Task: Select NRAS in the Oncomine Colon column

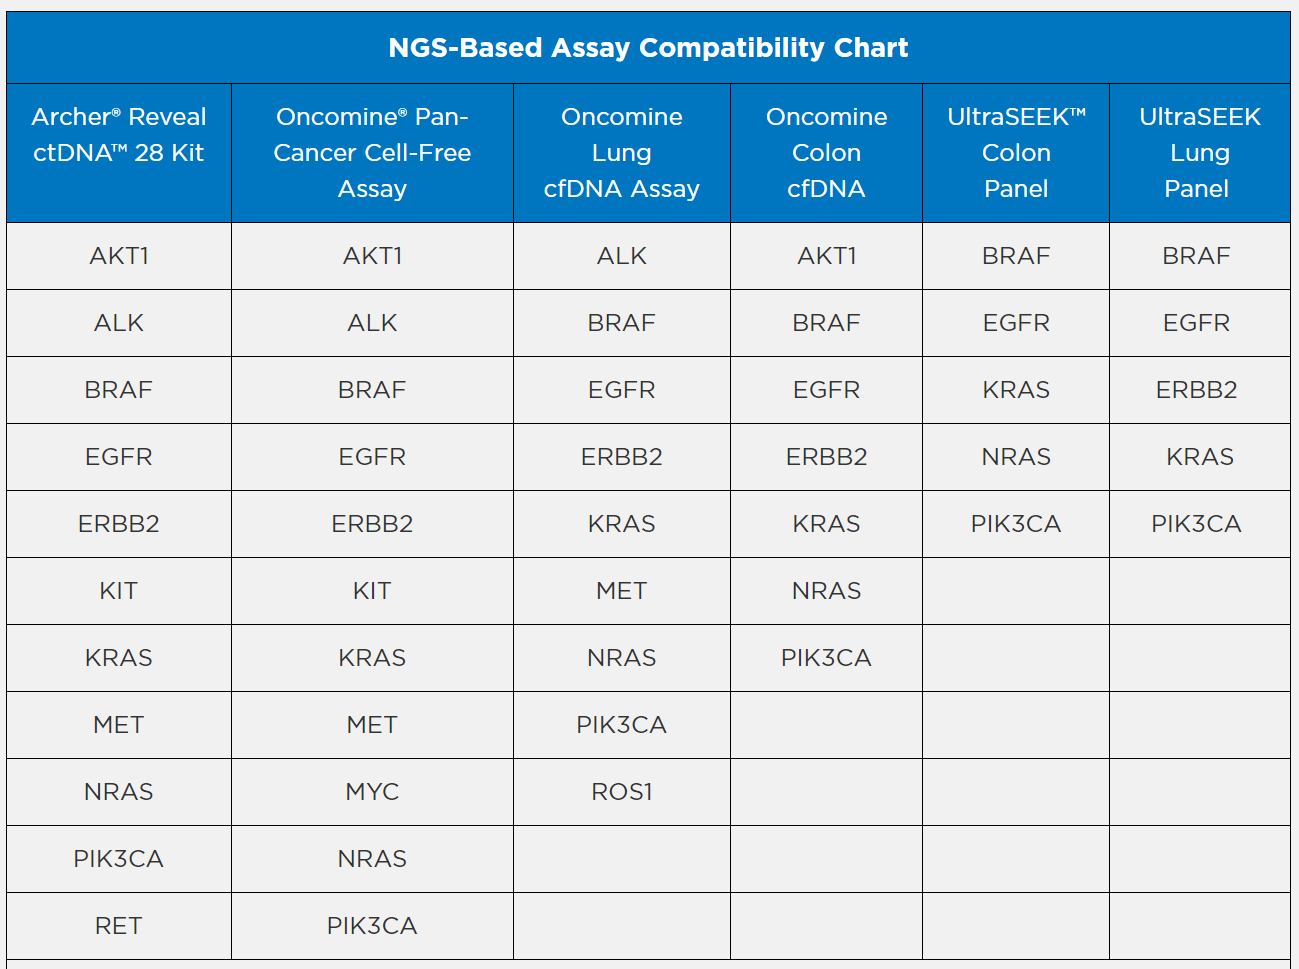Action: coord(826,591)
